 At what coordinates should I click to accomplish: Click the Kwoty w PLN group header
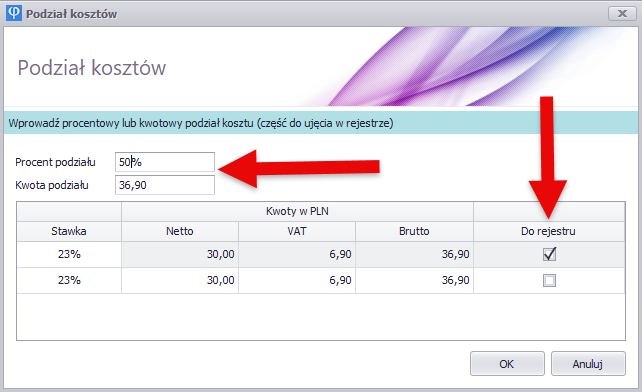point(297,211)
